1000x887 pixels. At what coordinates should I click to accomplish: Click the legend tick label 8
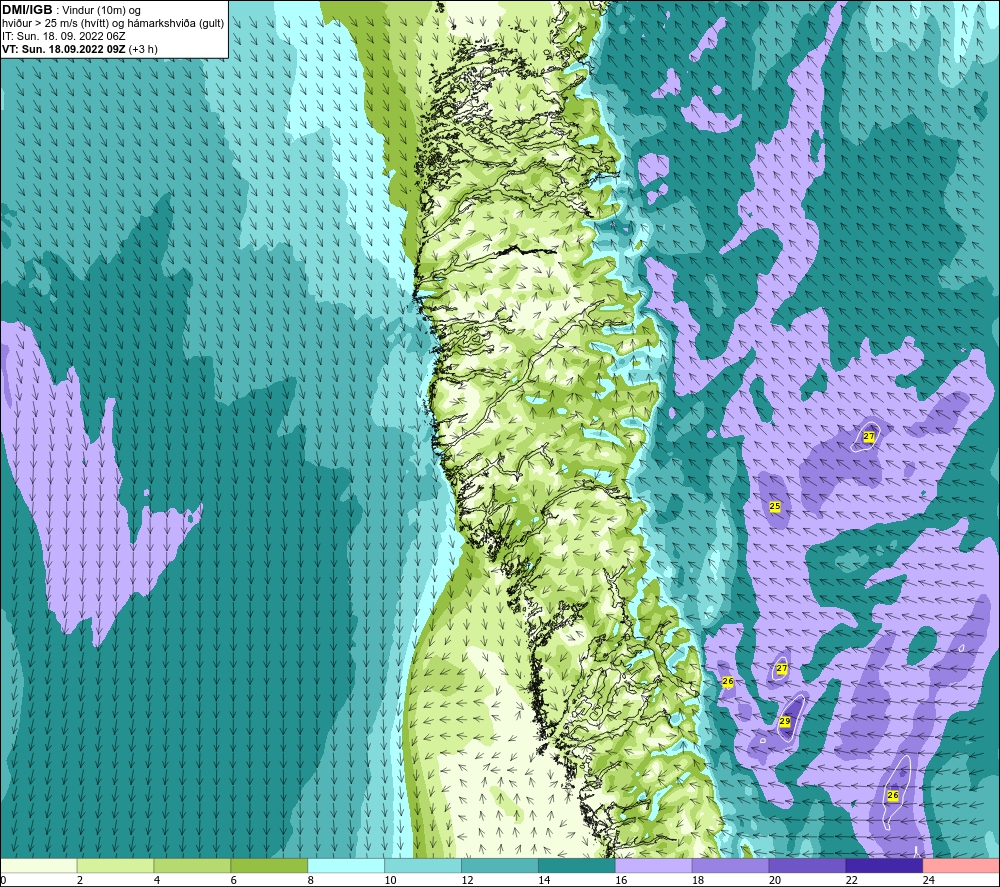pos(311,880)
